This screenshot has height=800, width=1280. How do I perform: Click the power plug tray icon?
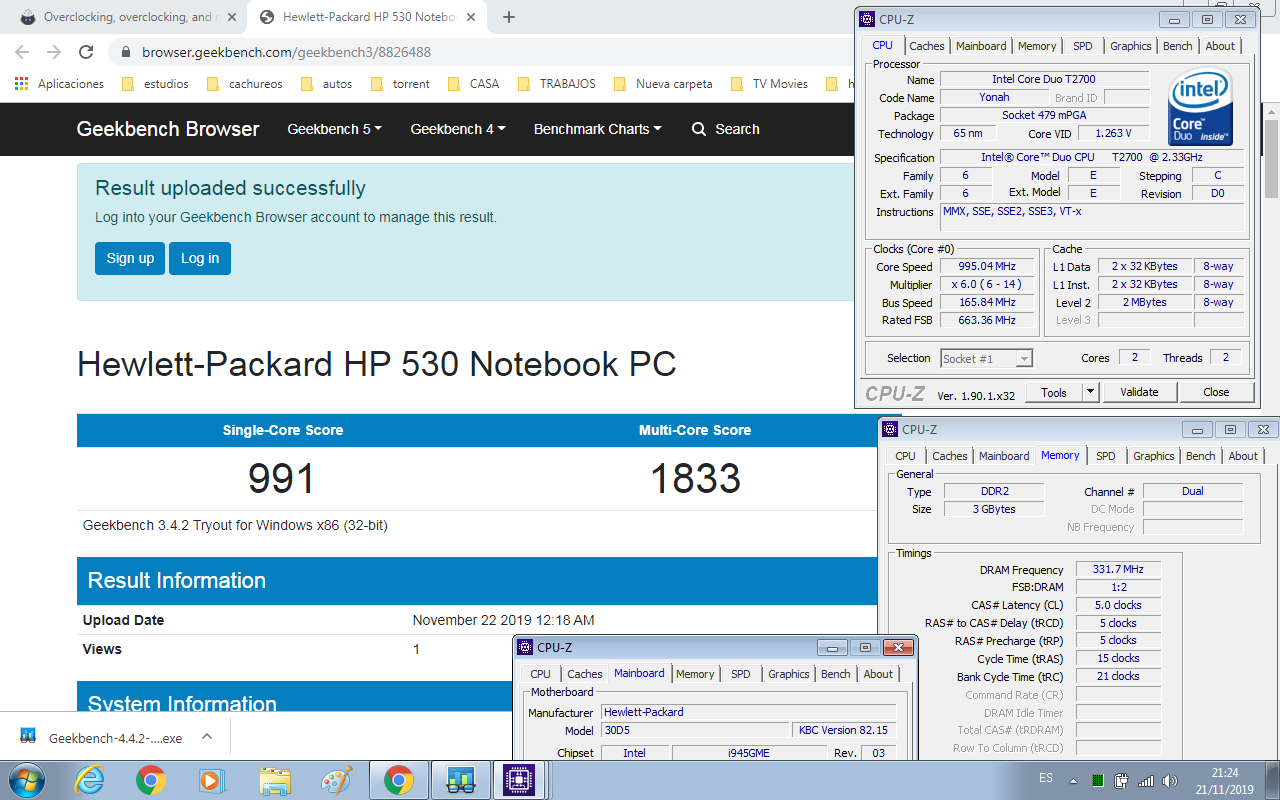click(1121, 780)
